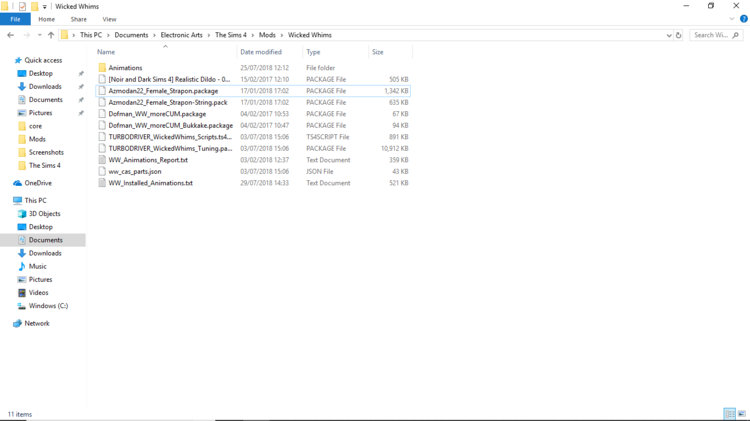This screenshot has height=421, width=750.
Task: Expand the ribbon using the chevron
Action: 731,19
